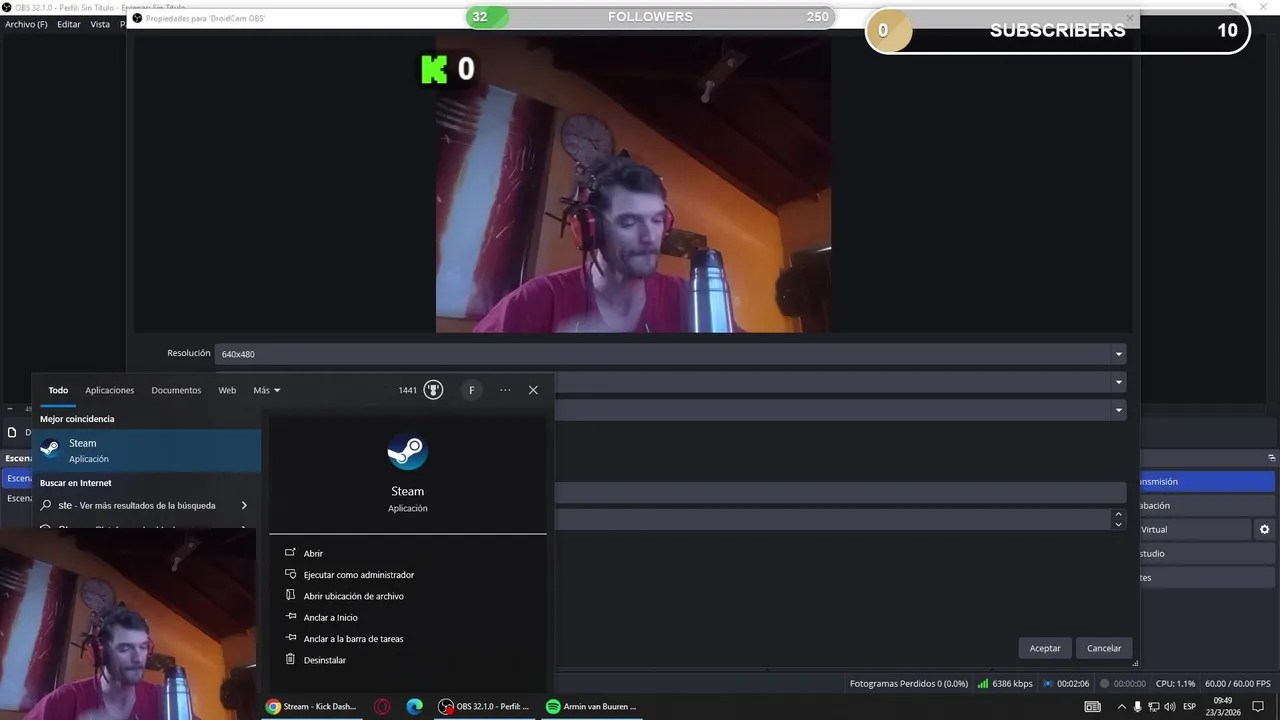Open the Resolución 640x480 dropdown

pyautogui.click(x=670, y=354)
